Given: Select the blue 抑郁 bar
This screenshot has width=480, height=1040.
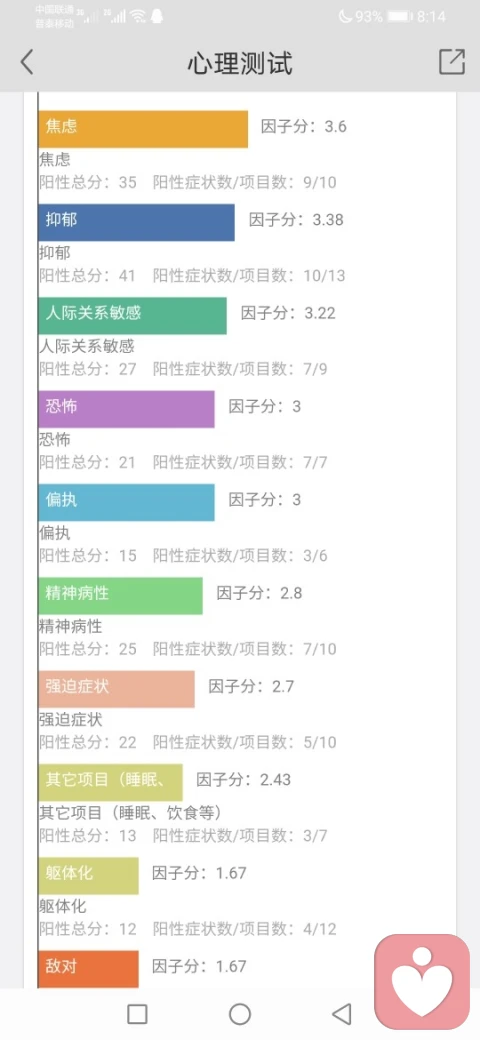Looking at the screenshot, I should pyautogui.click(x=137, y=222).
